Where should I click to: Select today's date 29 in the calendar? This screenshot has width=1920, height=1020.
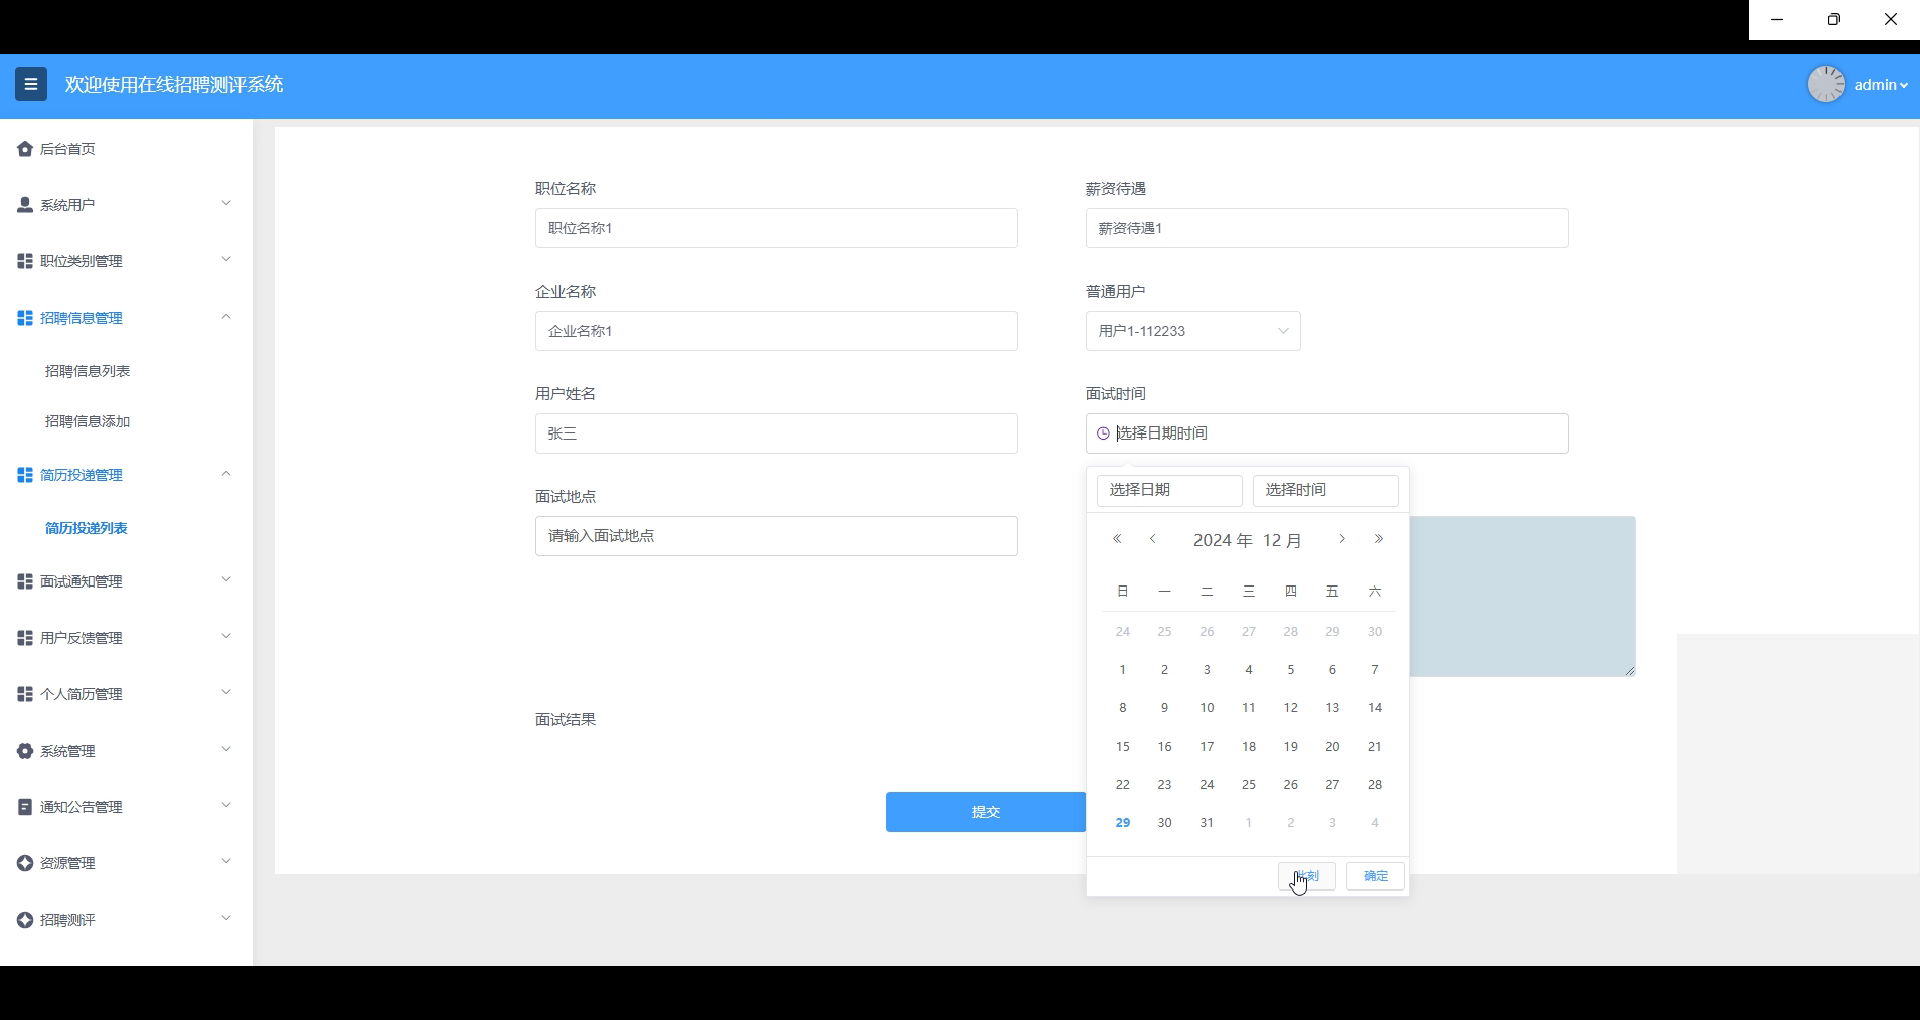click(x=1123, y=823)
